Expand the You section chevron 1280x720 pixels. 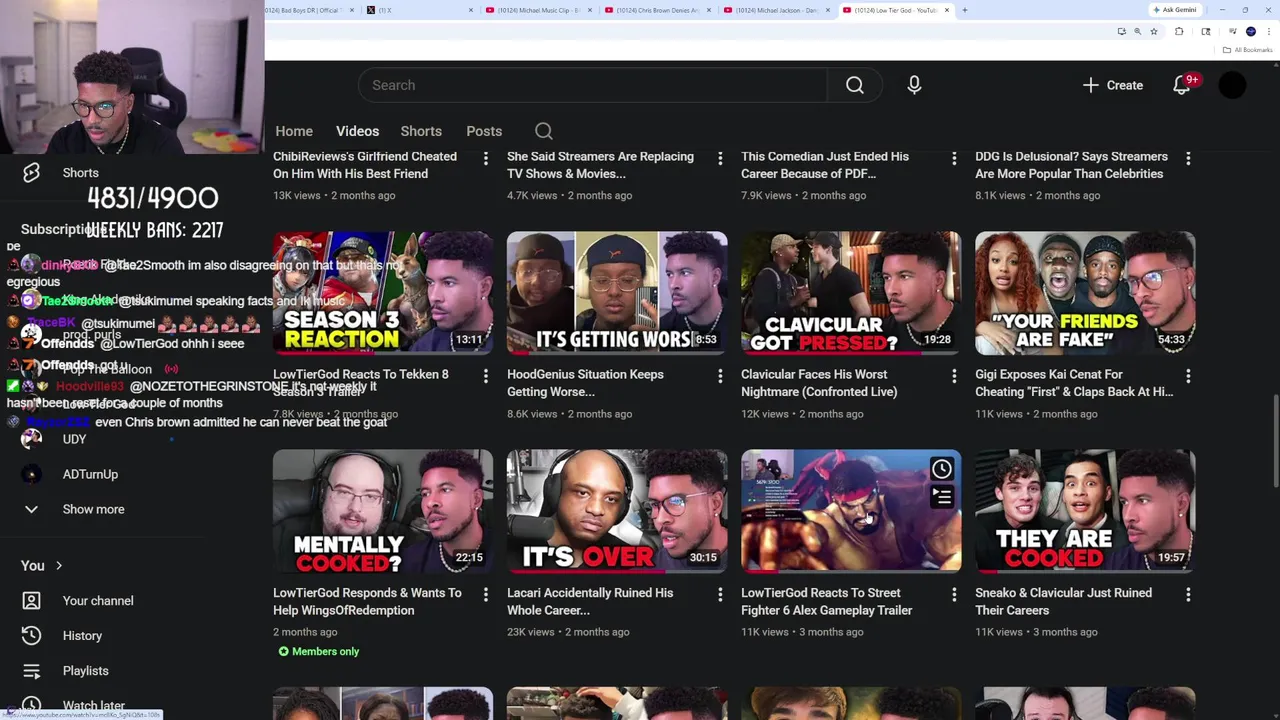tap(59, 566)
